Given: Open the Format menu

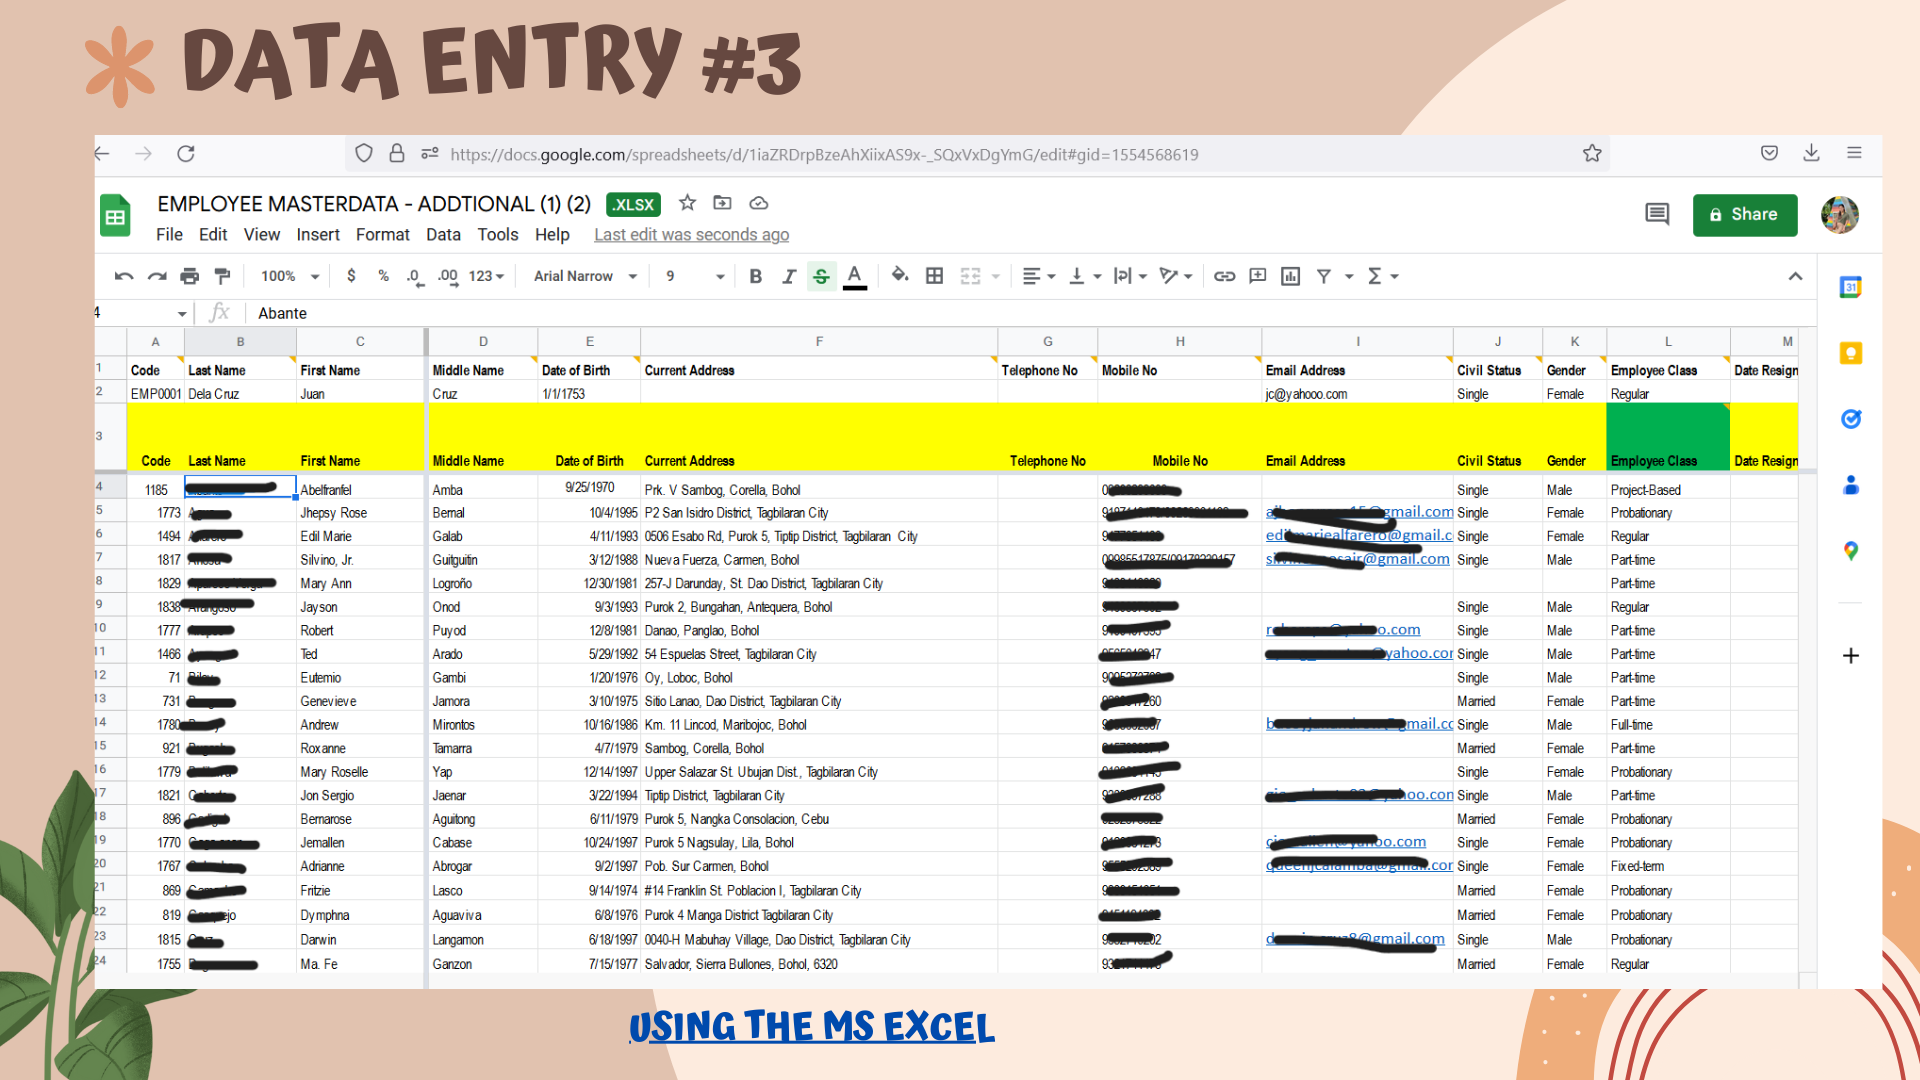Looking at the screenshot, I should [382, 234].
